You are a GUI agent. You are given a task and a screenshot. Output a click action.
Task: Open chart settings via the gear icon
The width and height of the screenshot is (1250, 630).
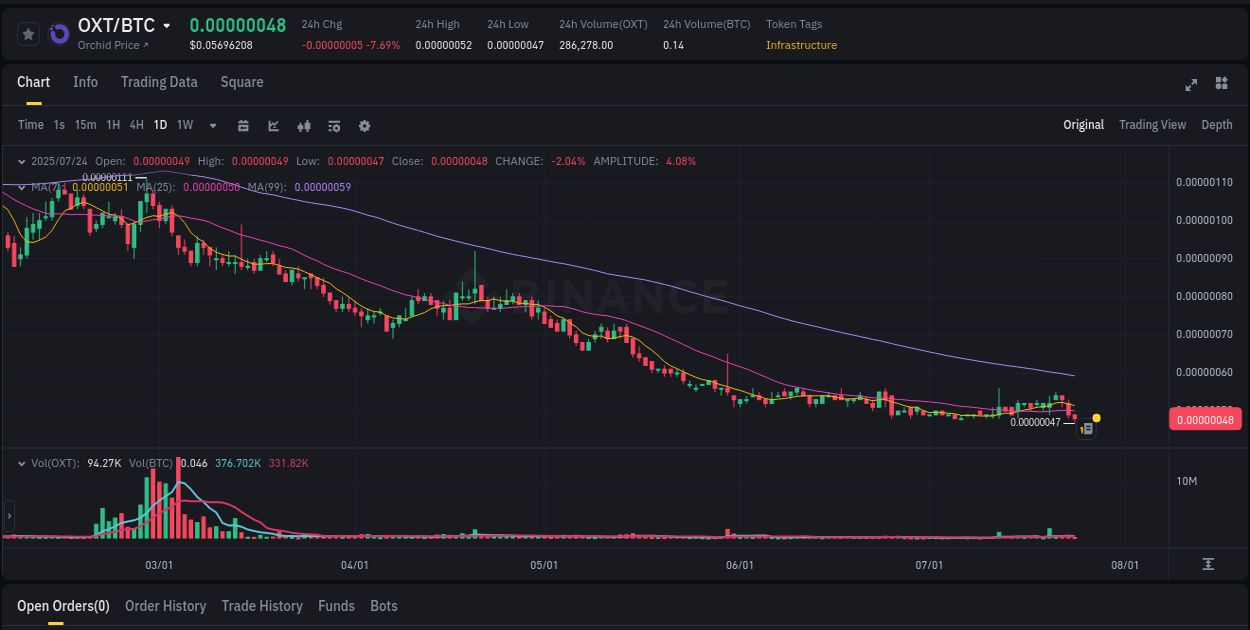coord(364,126)
